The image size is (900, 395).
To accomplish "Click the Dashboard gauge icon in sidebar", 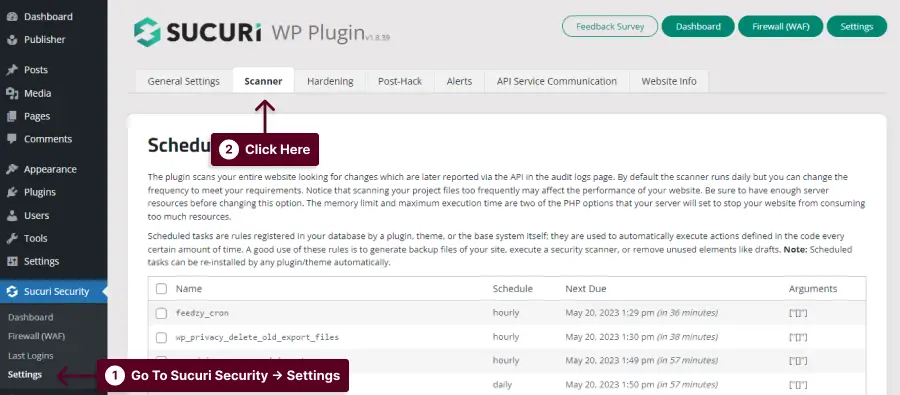I will pyautogui.click(x=12, y=17).
